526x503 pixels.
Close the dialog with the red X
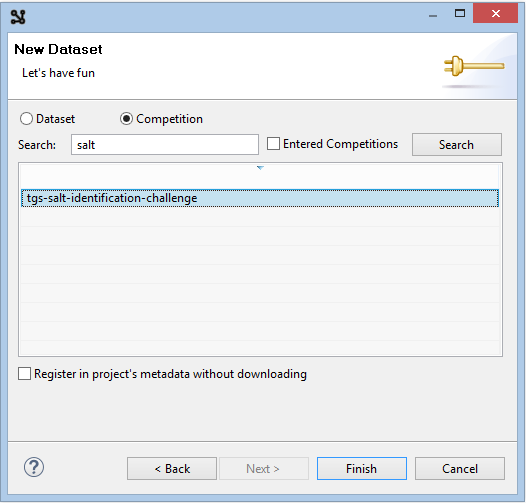(x=495, y=13)
